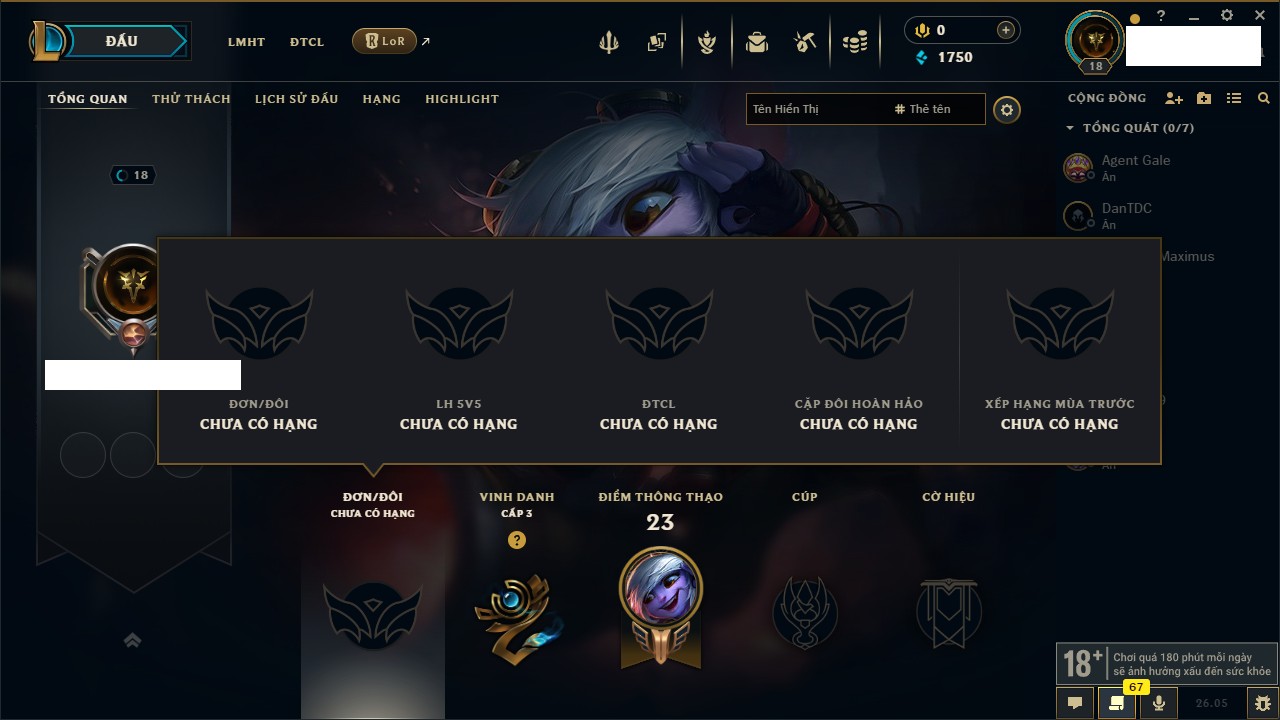Switch to the THỬ THÁCH tab

click(x=191, y=99)
